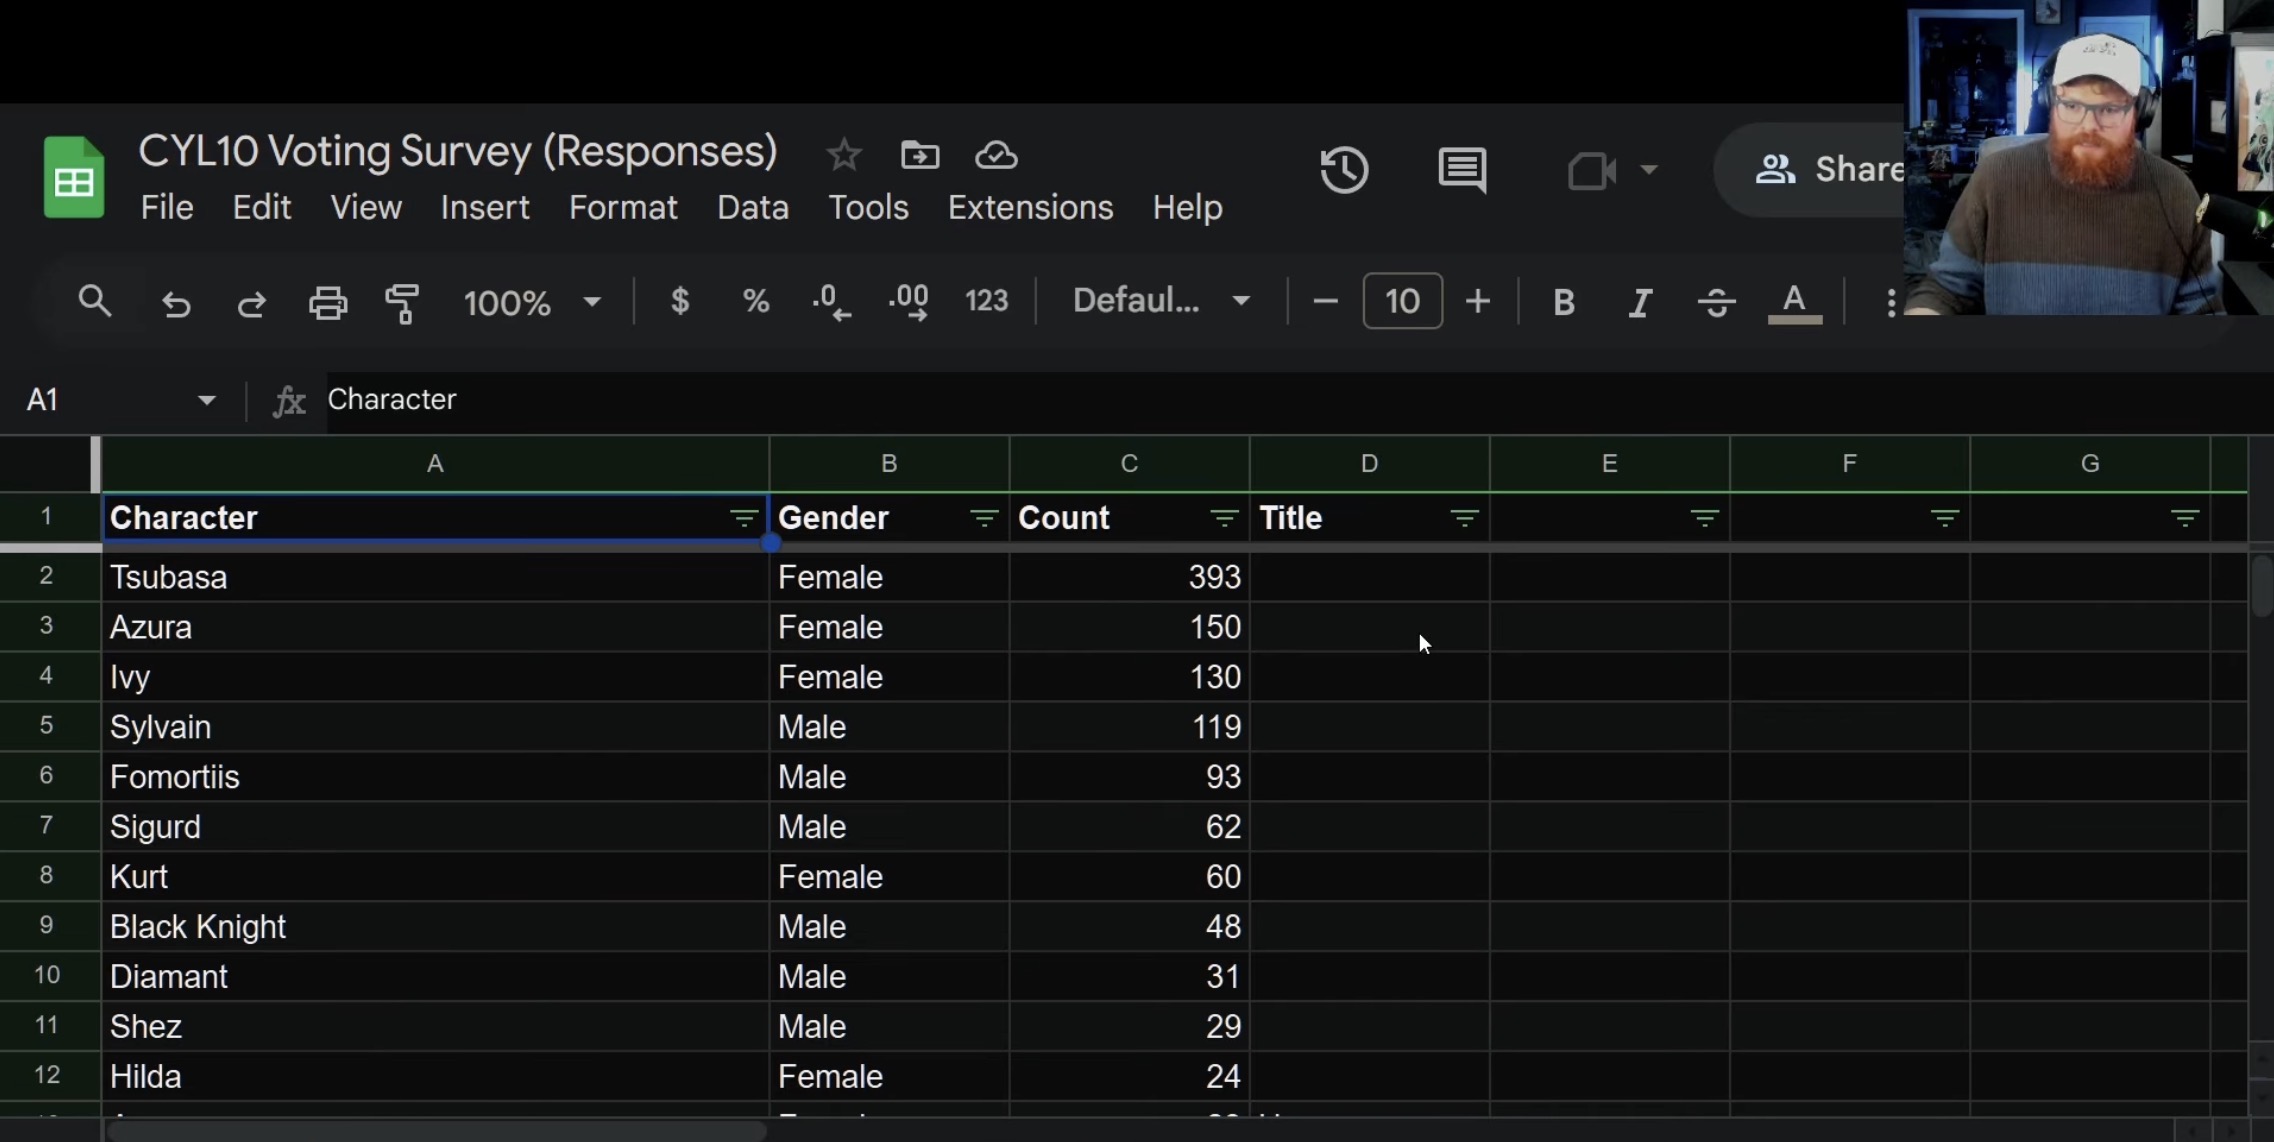Open the 100% zoom dropdown

531,302
